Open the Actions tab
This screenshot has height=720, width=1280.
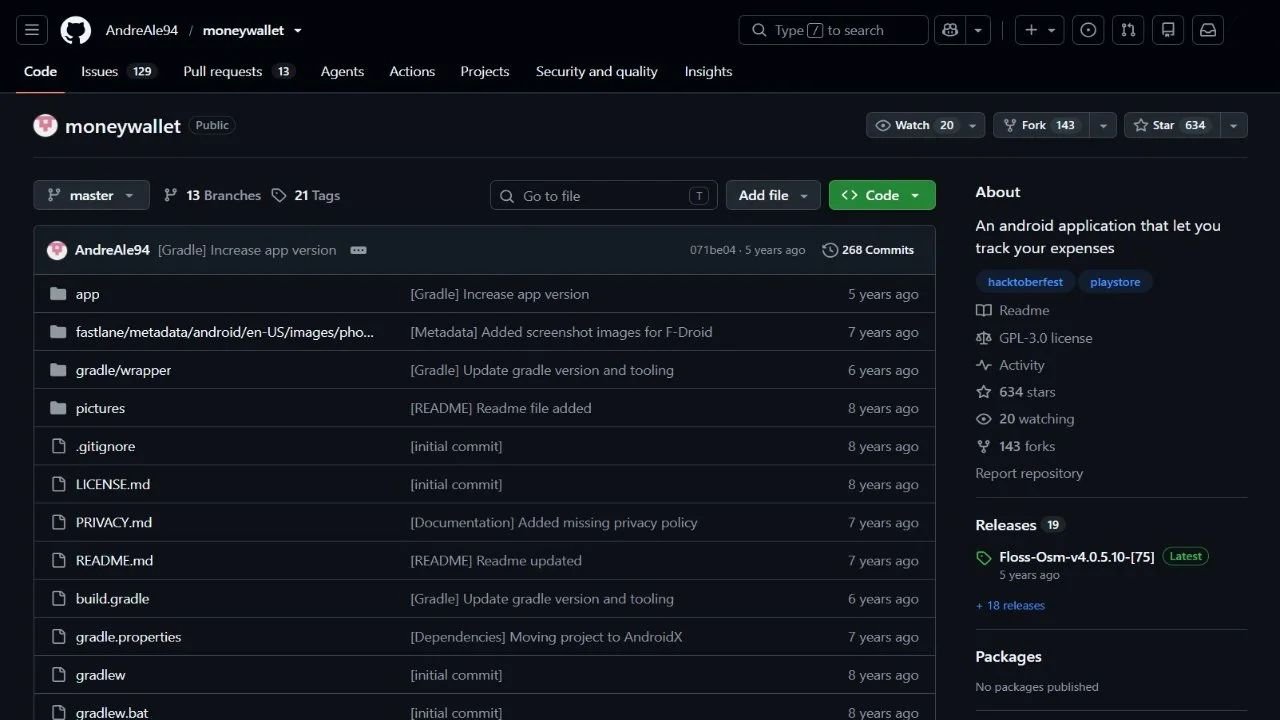click(412, 71)
